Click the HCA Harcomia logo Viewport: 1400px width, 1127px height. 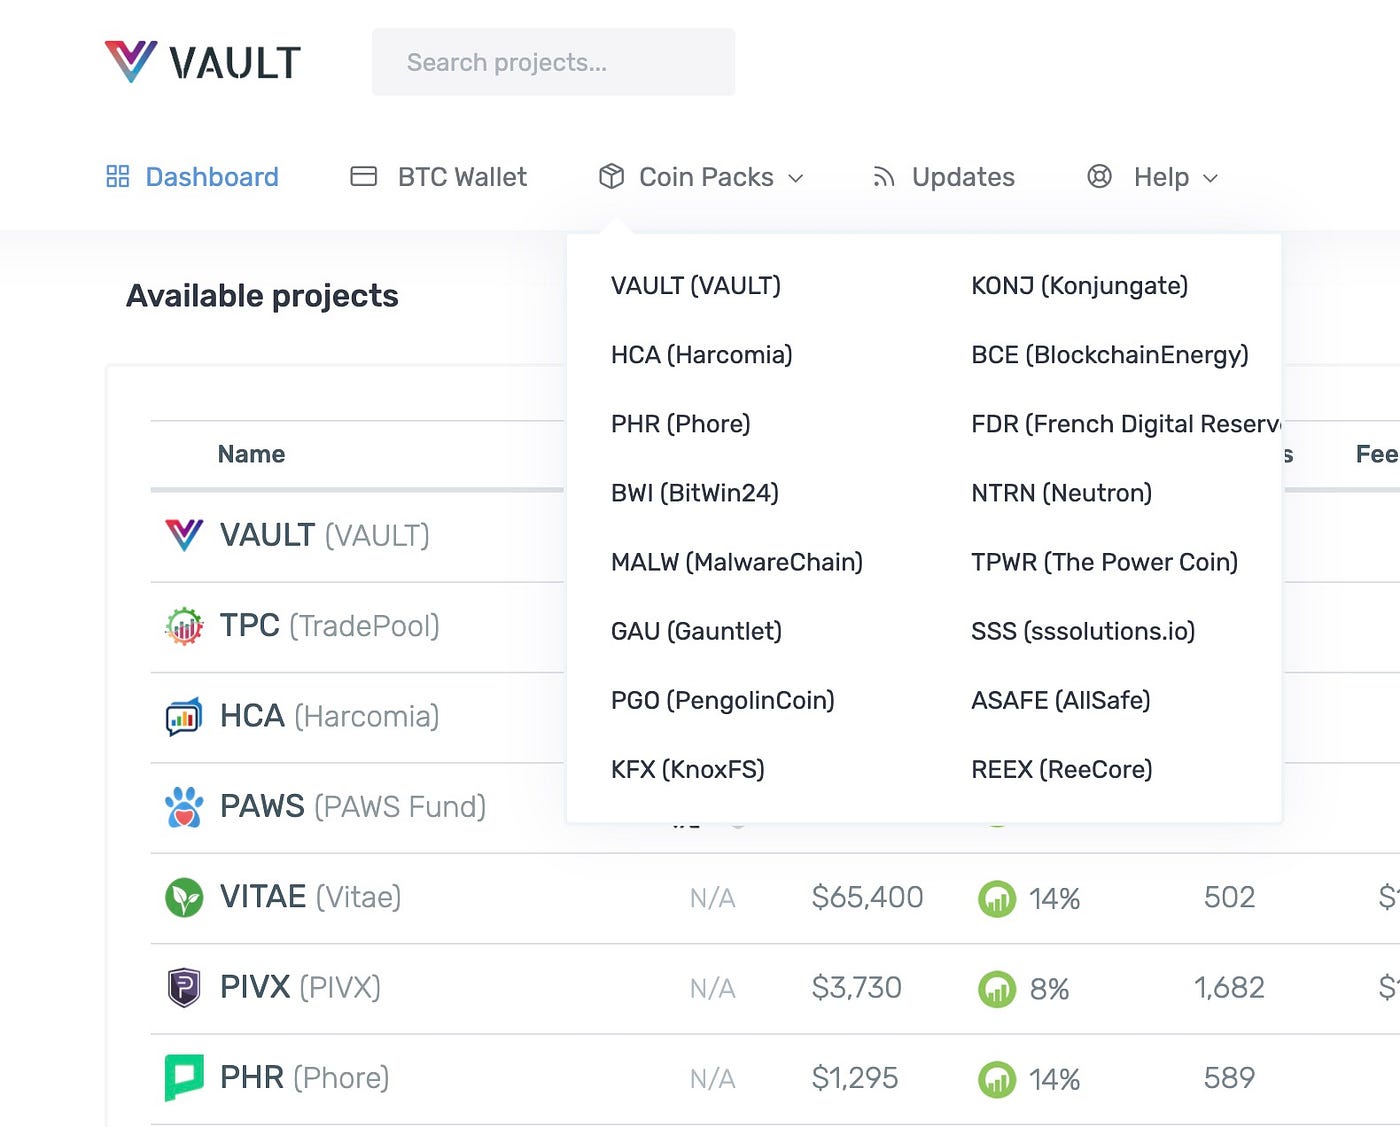(184, 716)
